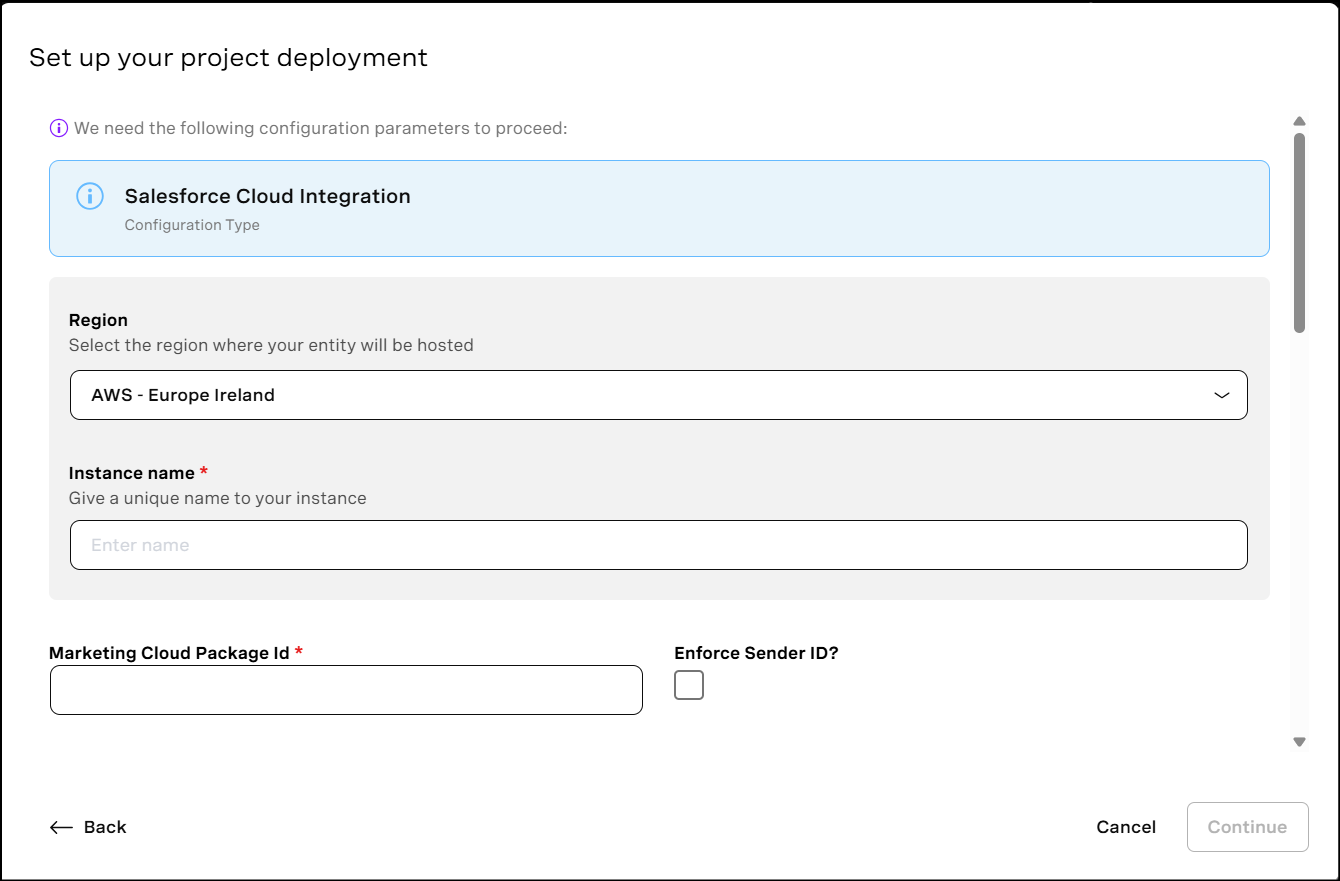Click the 'Instance name' label

[132, 473]
